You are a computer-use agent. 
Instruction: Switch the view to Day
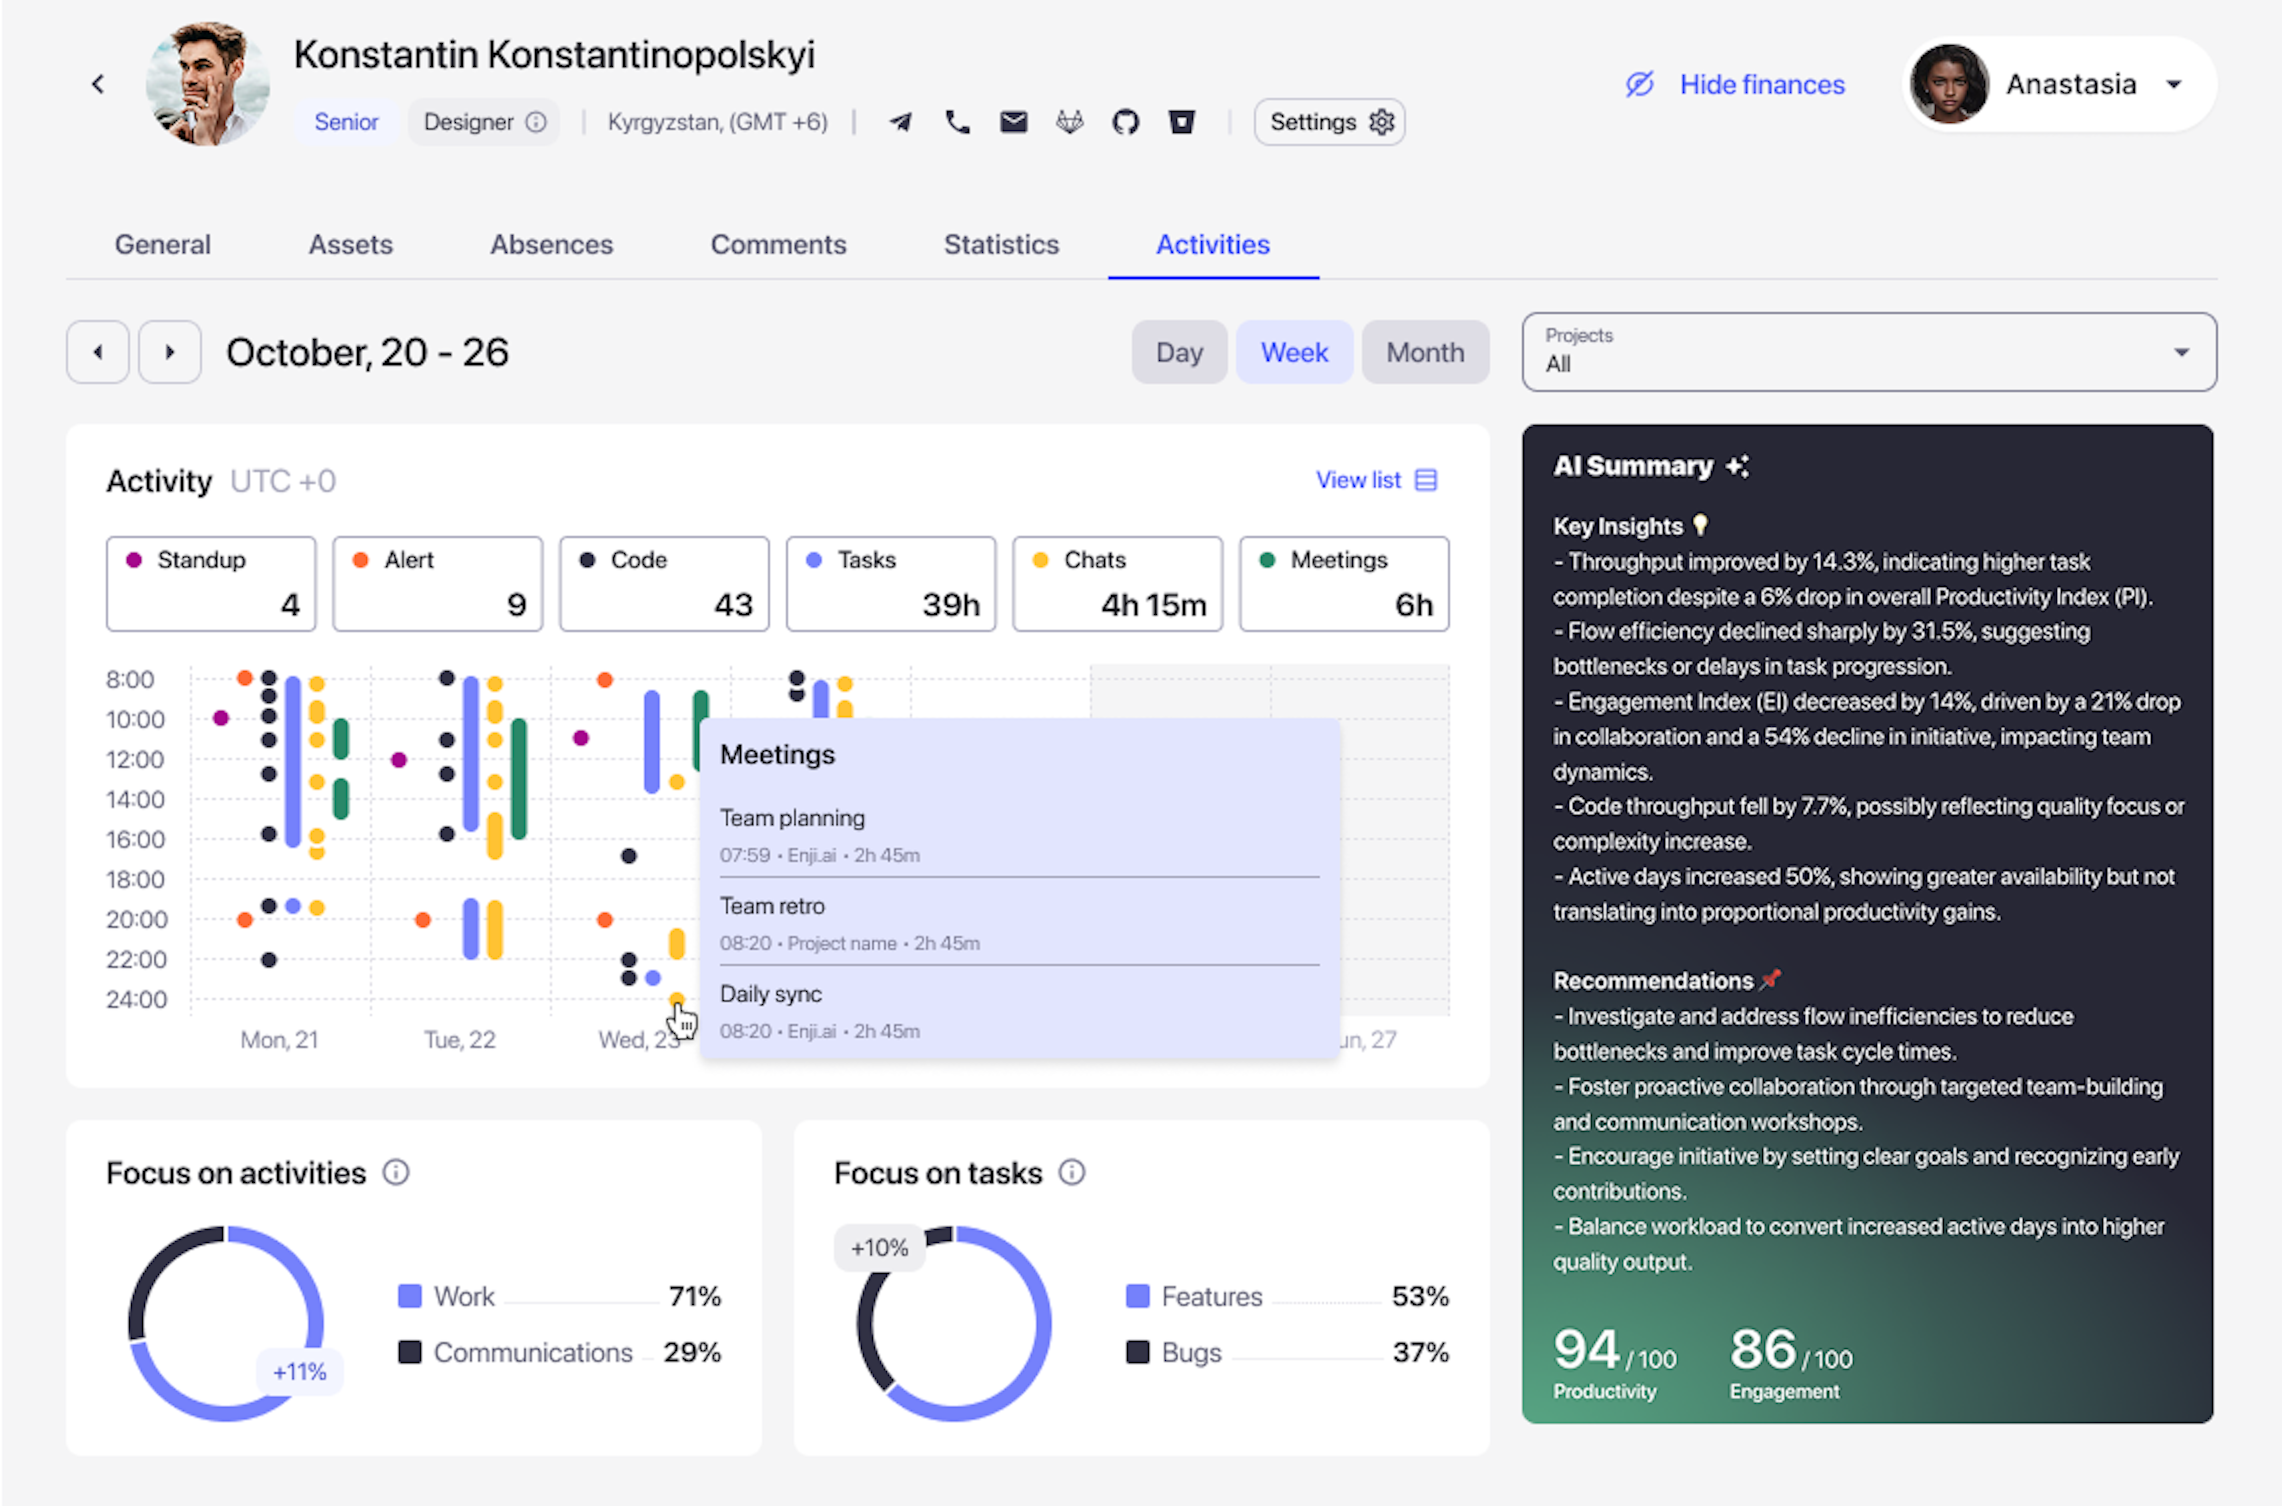coord(1178,352)
